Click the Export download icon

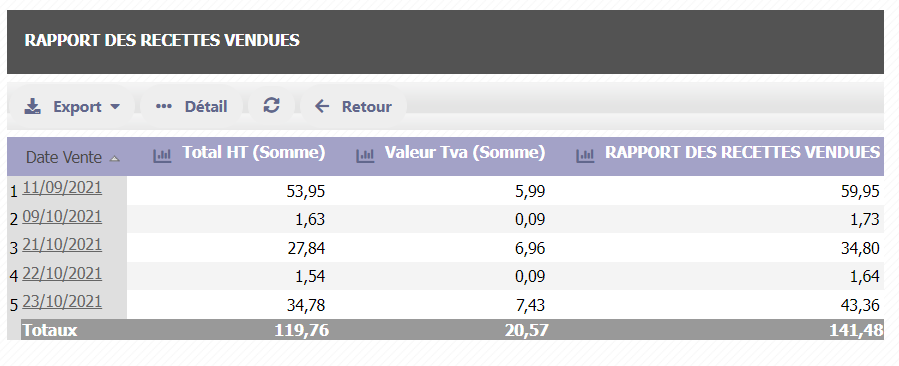click(x=33, y=106)
